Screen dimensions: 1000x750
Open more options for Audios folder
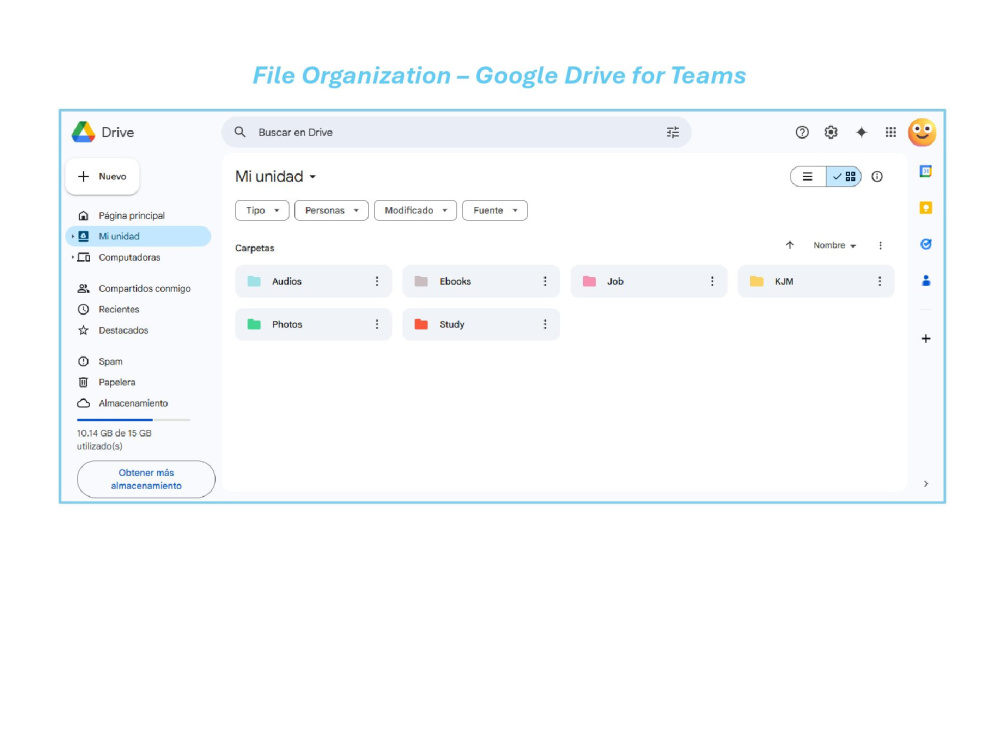377,281
